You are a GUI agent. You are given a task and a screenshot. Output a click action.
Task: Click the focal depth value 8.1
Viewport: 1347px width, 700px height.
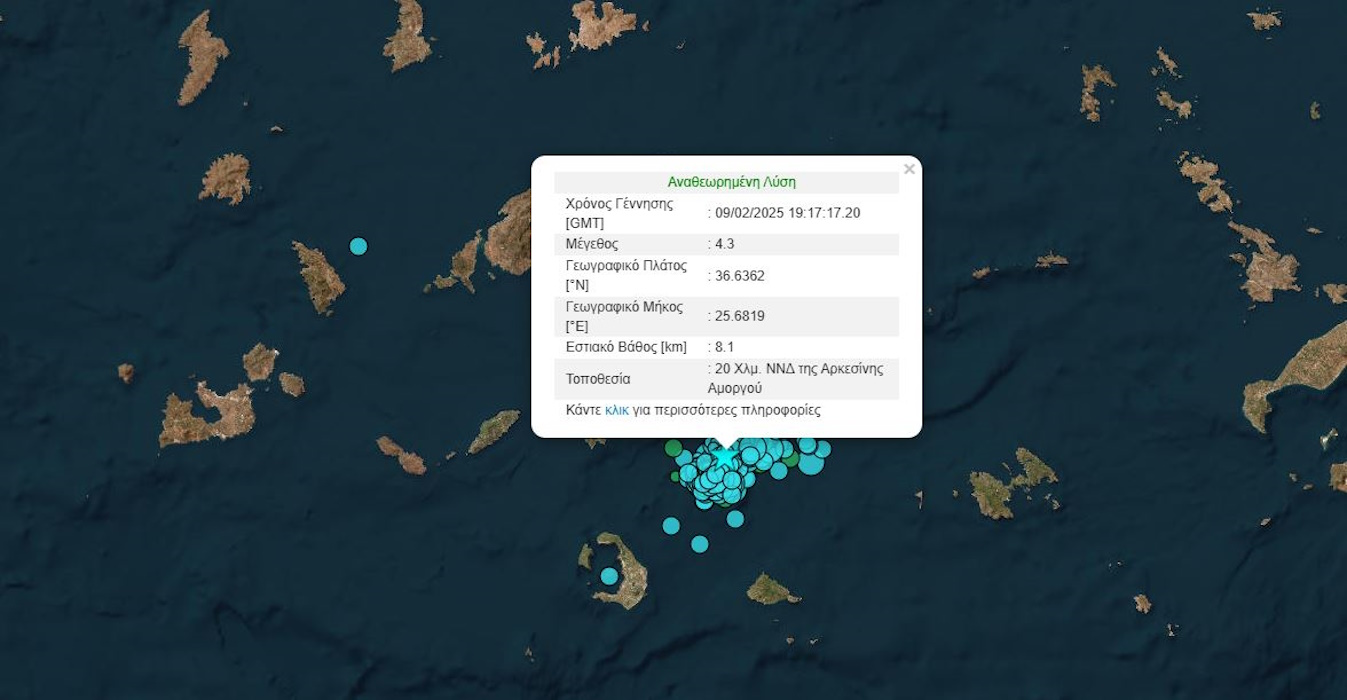pyautogui.click(x=724, y=347)
